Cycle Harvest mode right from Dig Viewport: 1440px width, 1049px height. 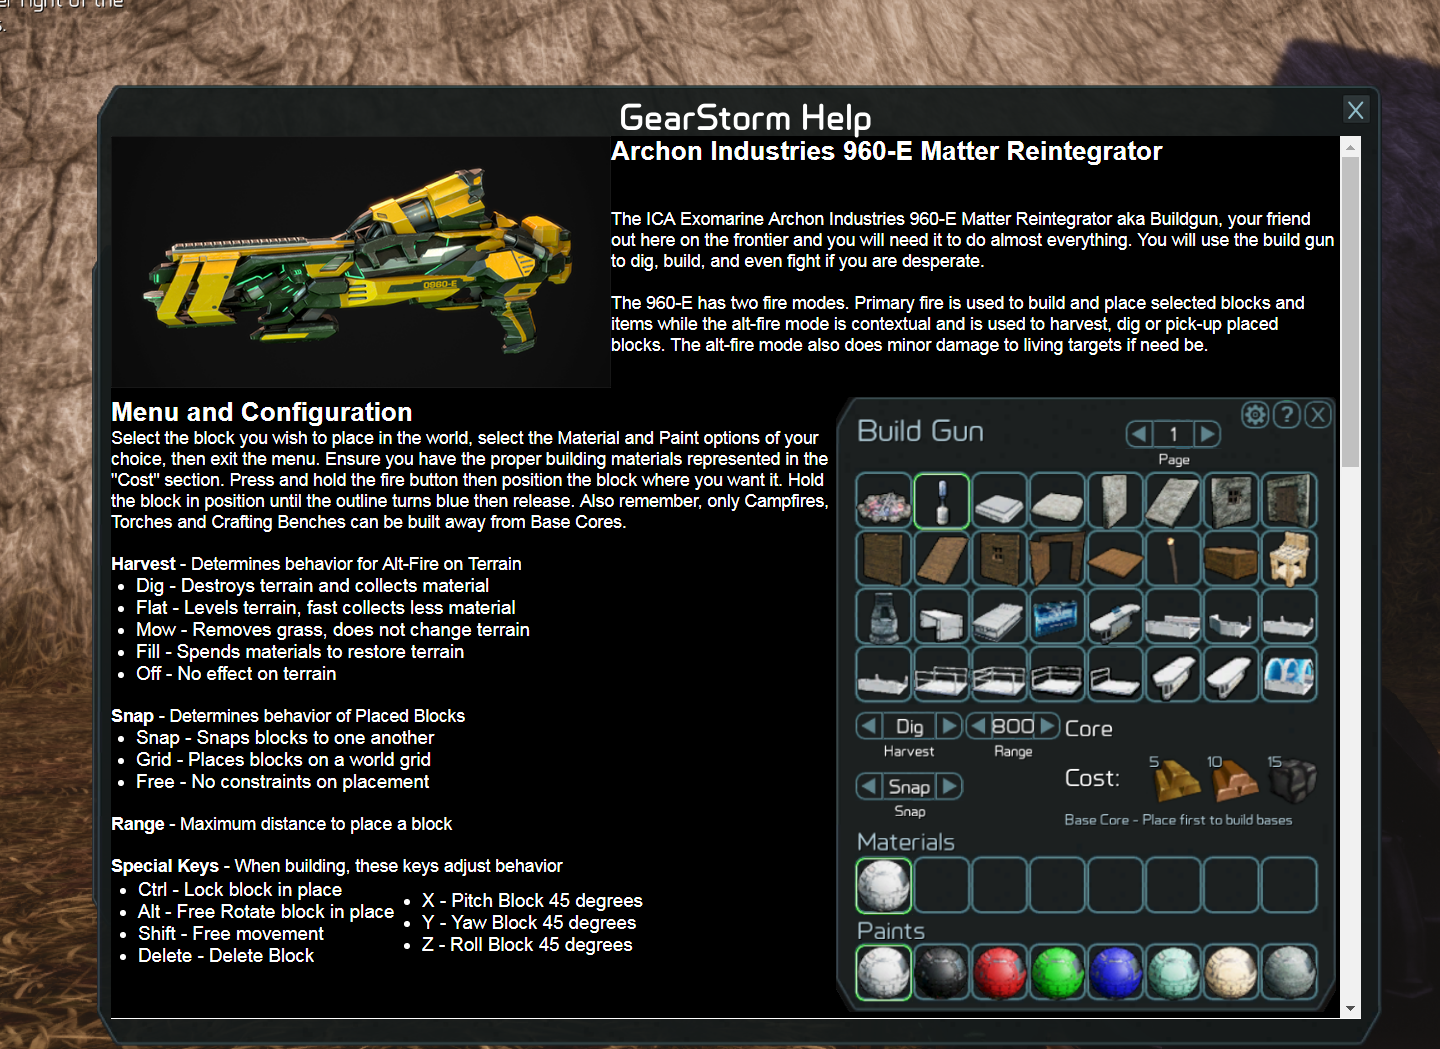click(949, 726)
